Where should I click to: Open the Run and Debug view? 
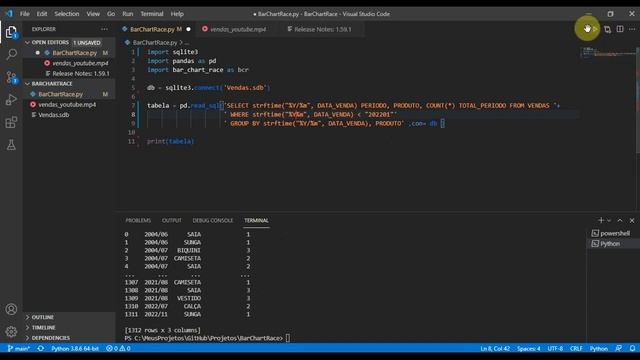coord(11,100)
